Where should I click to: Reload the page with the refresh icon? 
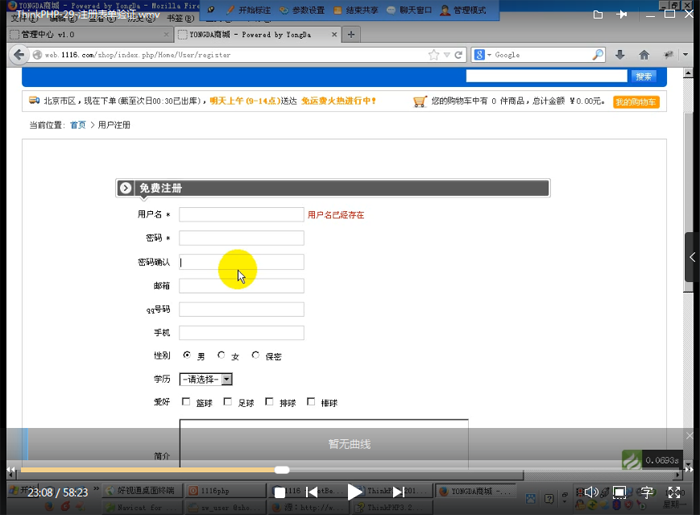coord(458,55)
